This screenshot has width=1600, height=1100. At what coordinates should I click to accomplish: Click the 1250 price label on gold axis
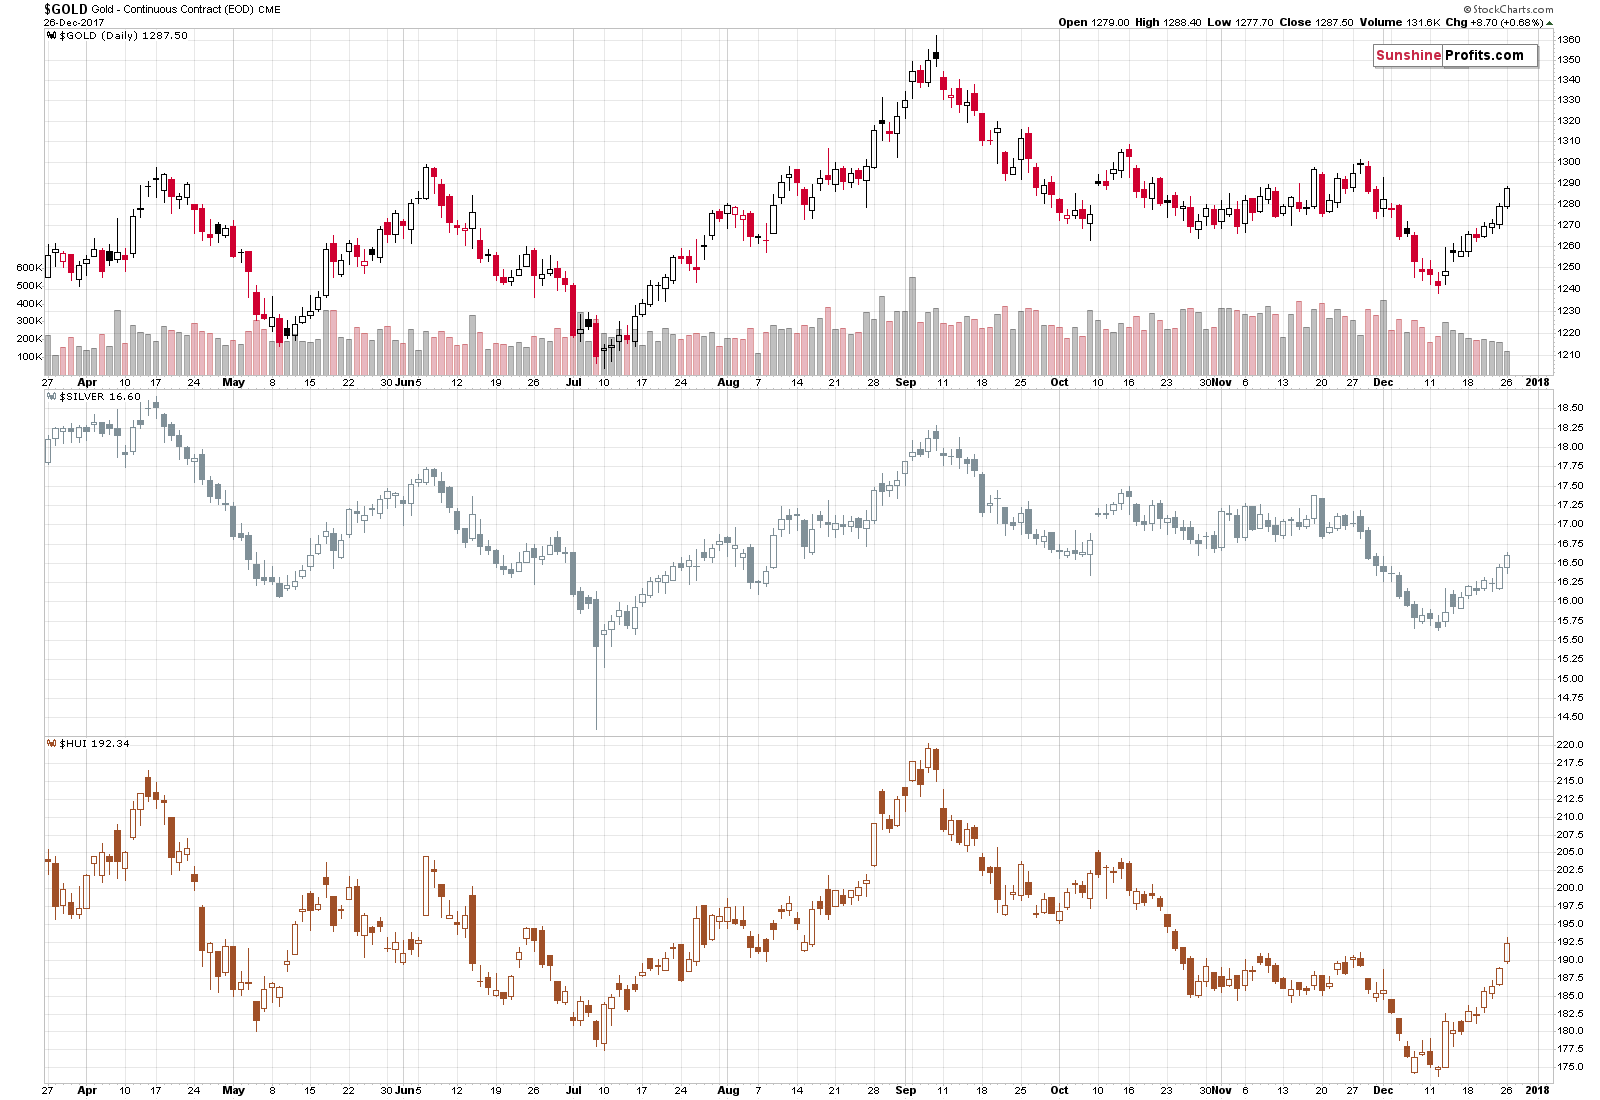(x=1568, y=267)
